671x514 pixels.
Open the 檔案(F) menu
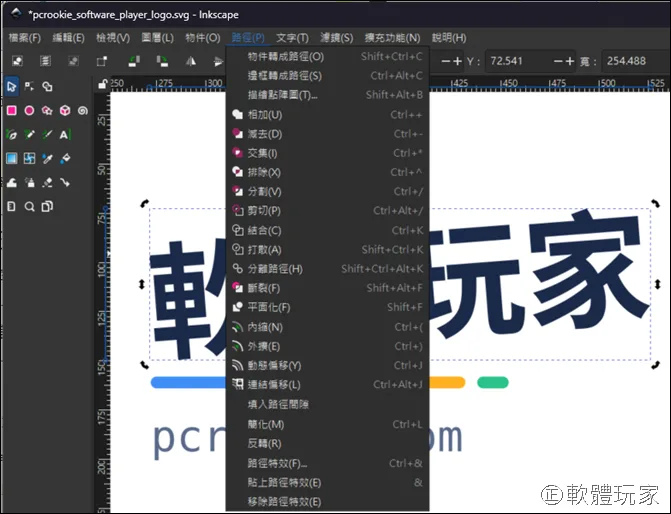coord(24,38)
